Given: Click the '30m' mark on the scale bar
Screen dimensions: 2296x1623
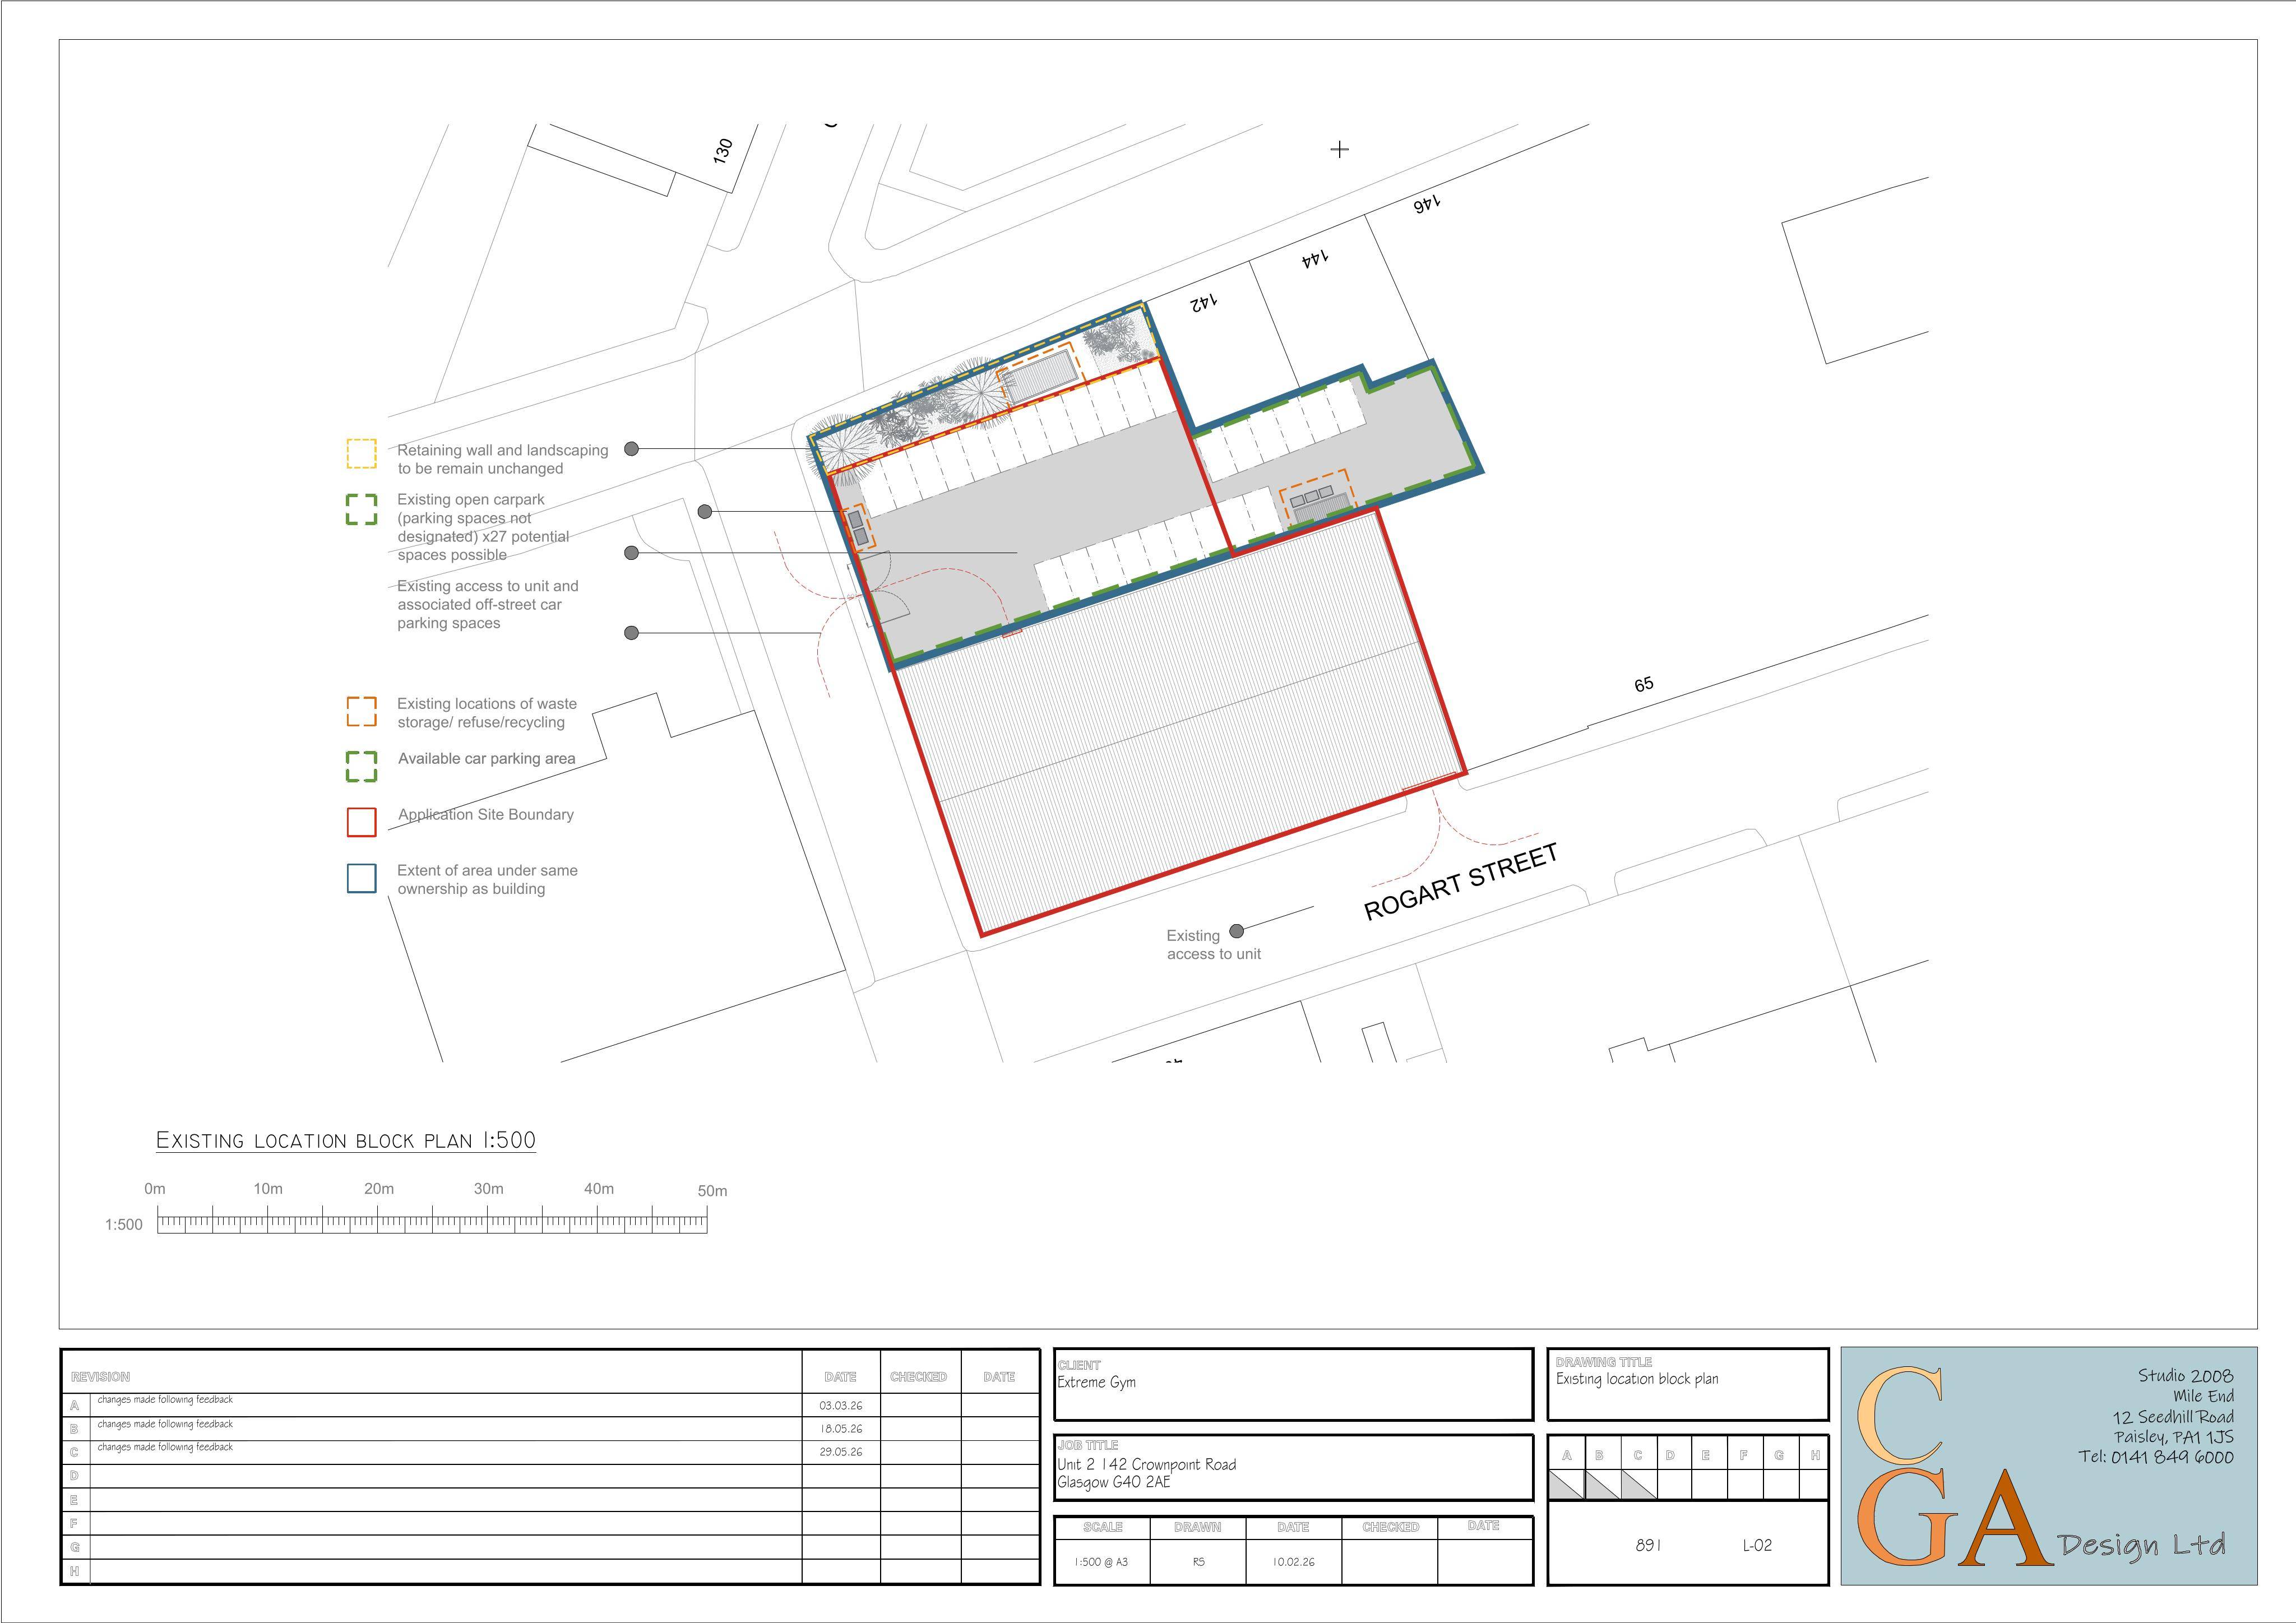Looking at the screenshot, I should (x=488, y=1189).
